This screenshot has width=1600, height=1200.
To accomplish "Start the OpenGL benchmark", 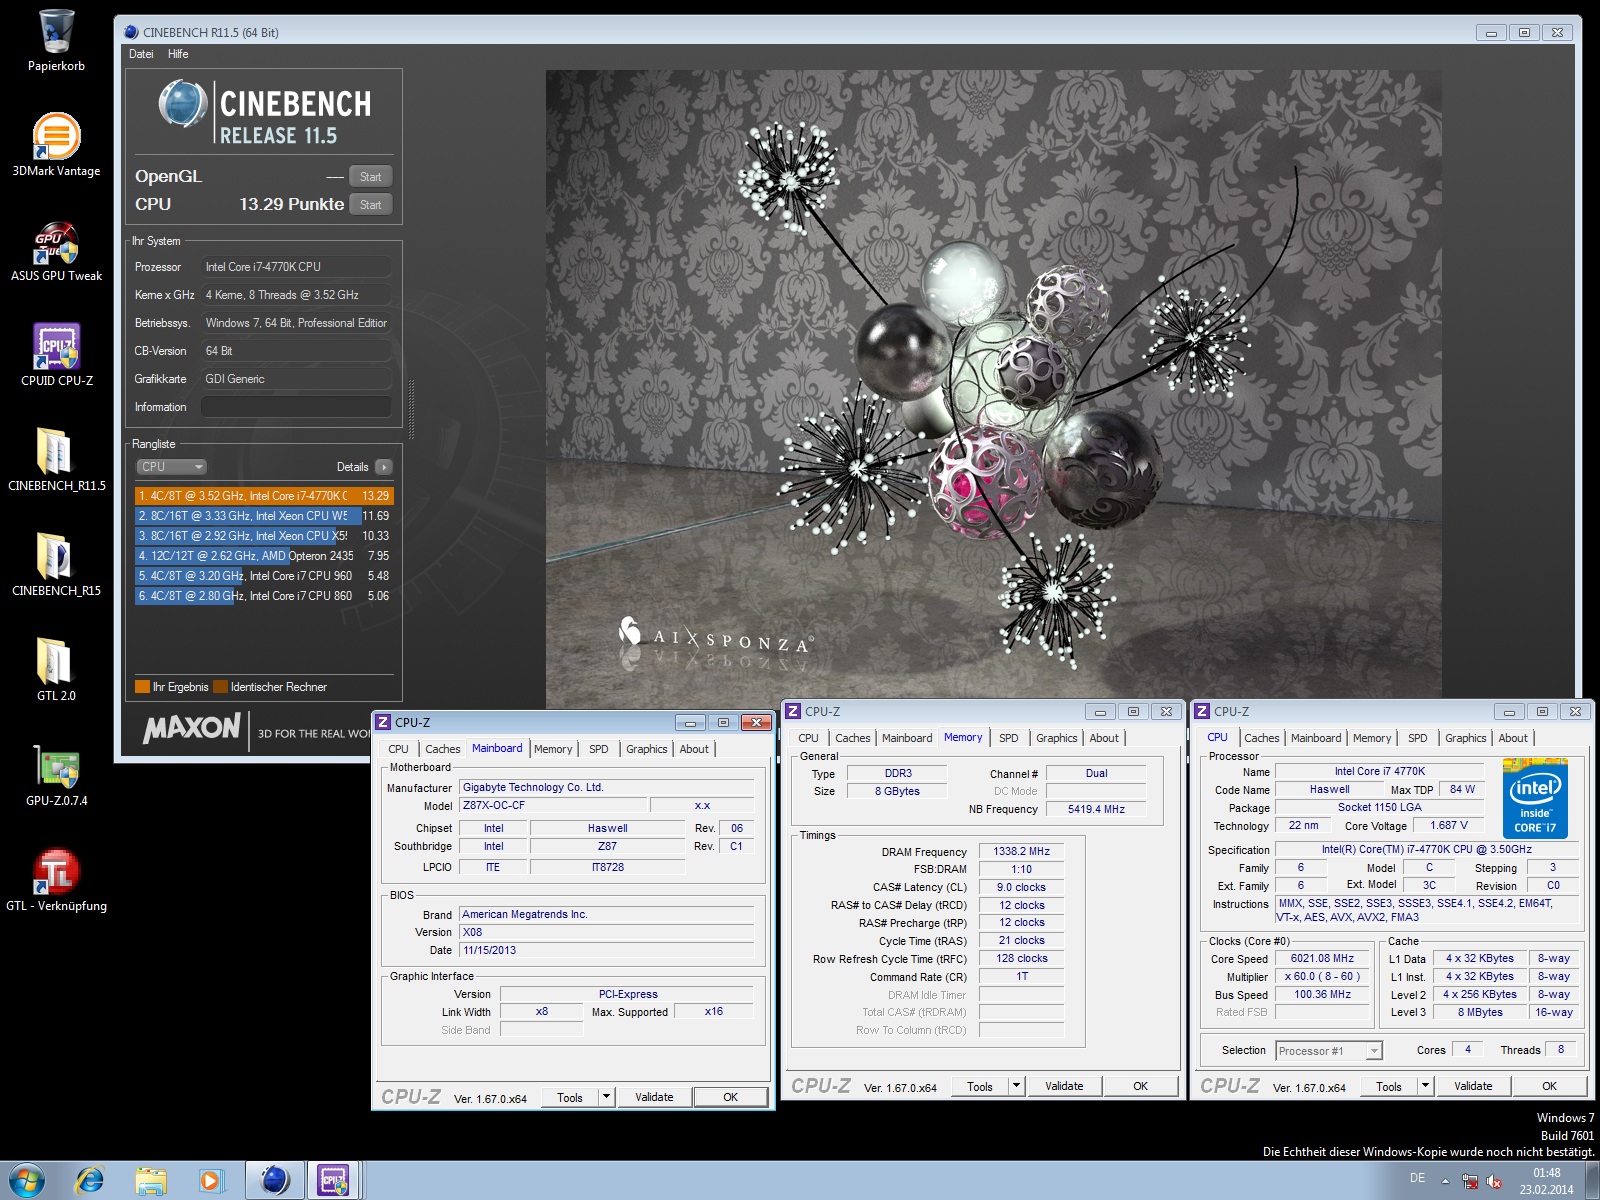I will (x=370, y=177).
